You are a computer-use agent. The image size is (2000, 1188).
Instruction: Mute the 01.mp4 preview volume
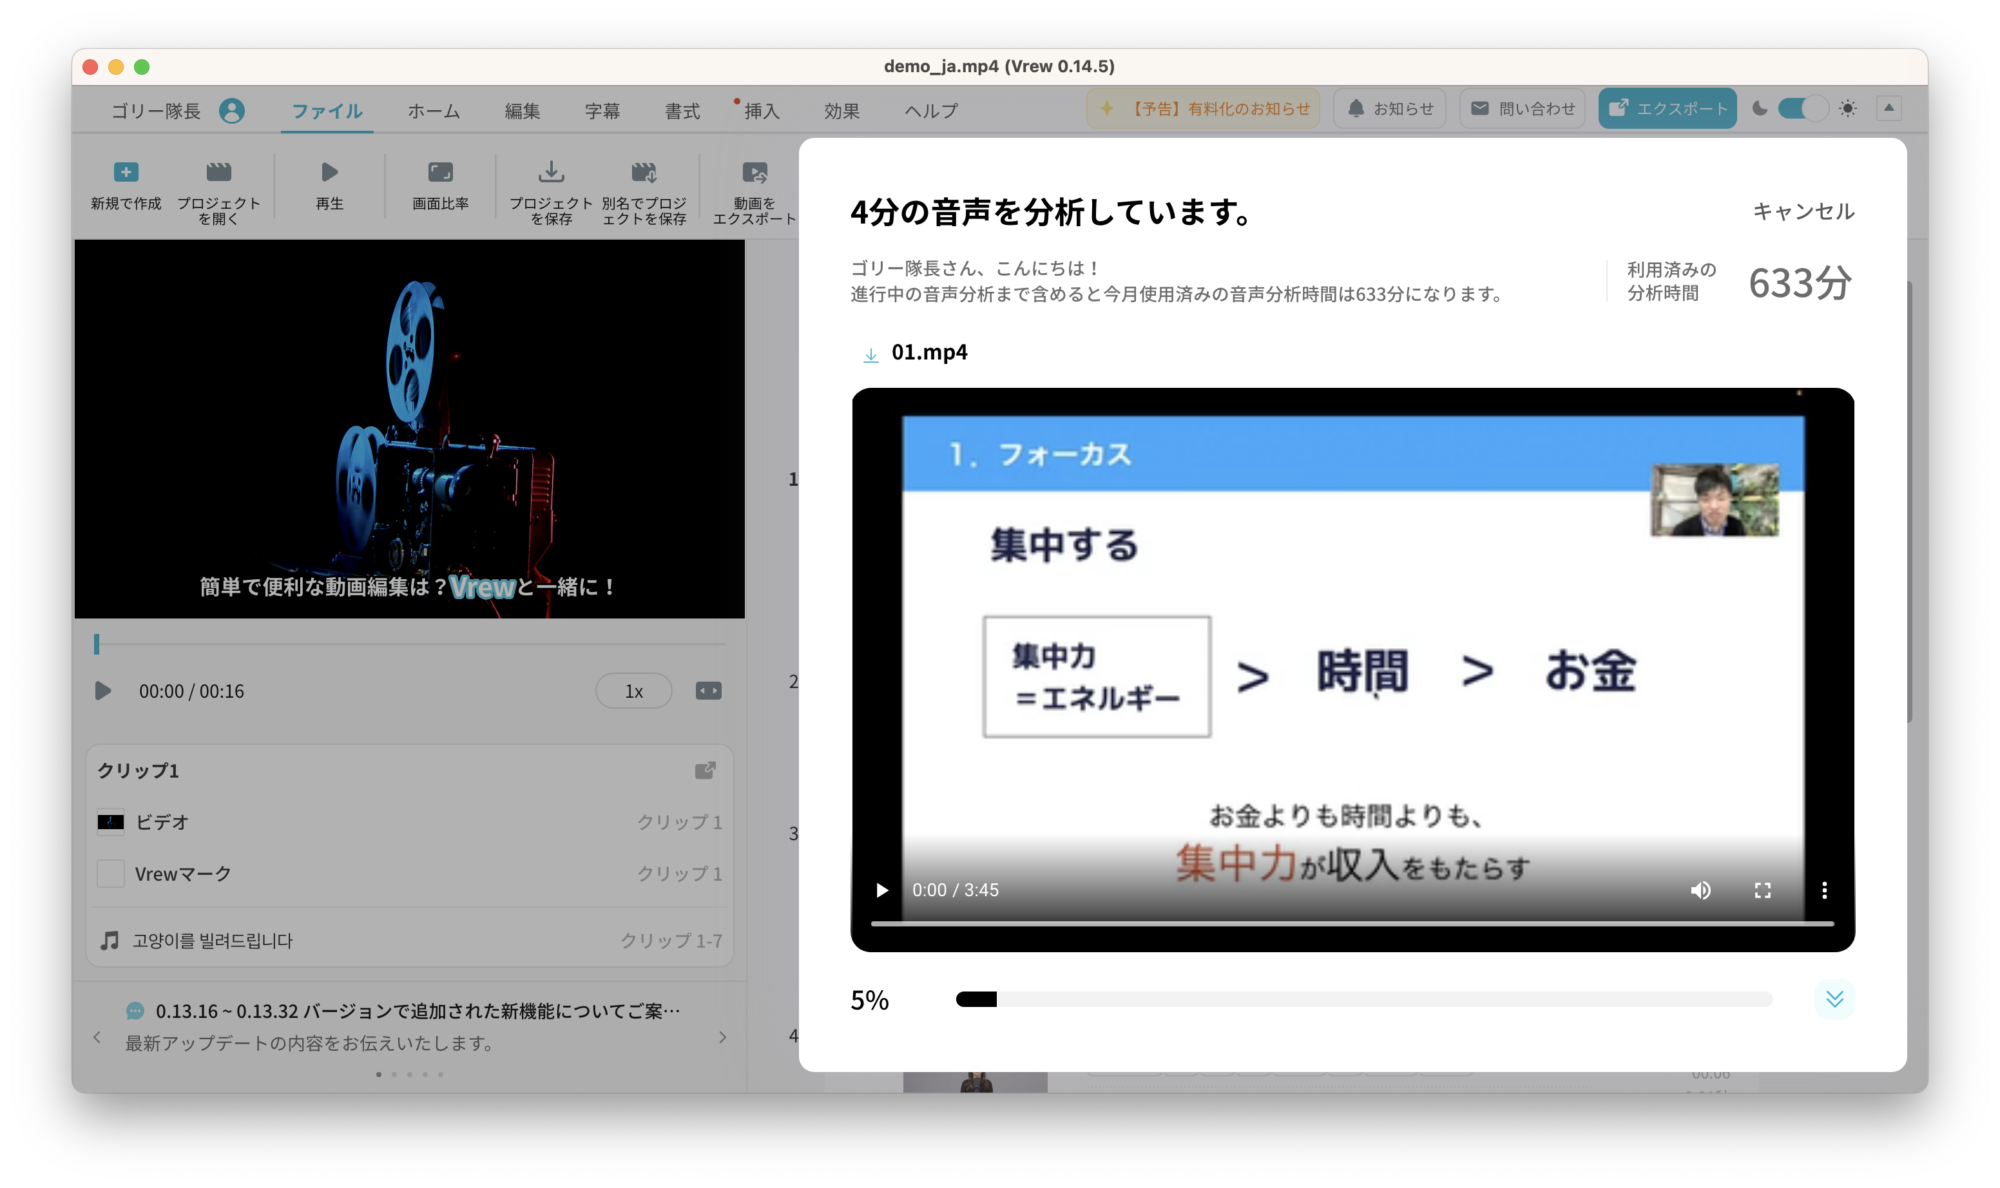[x=1701, y=890]
